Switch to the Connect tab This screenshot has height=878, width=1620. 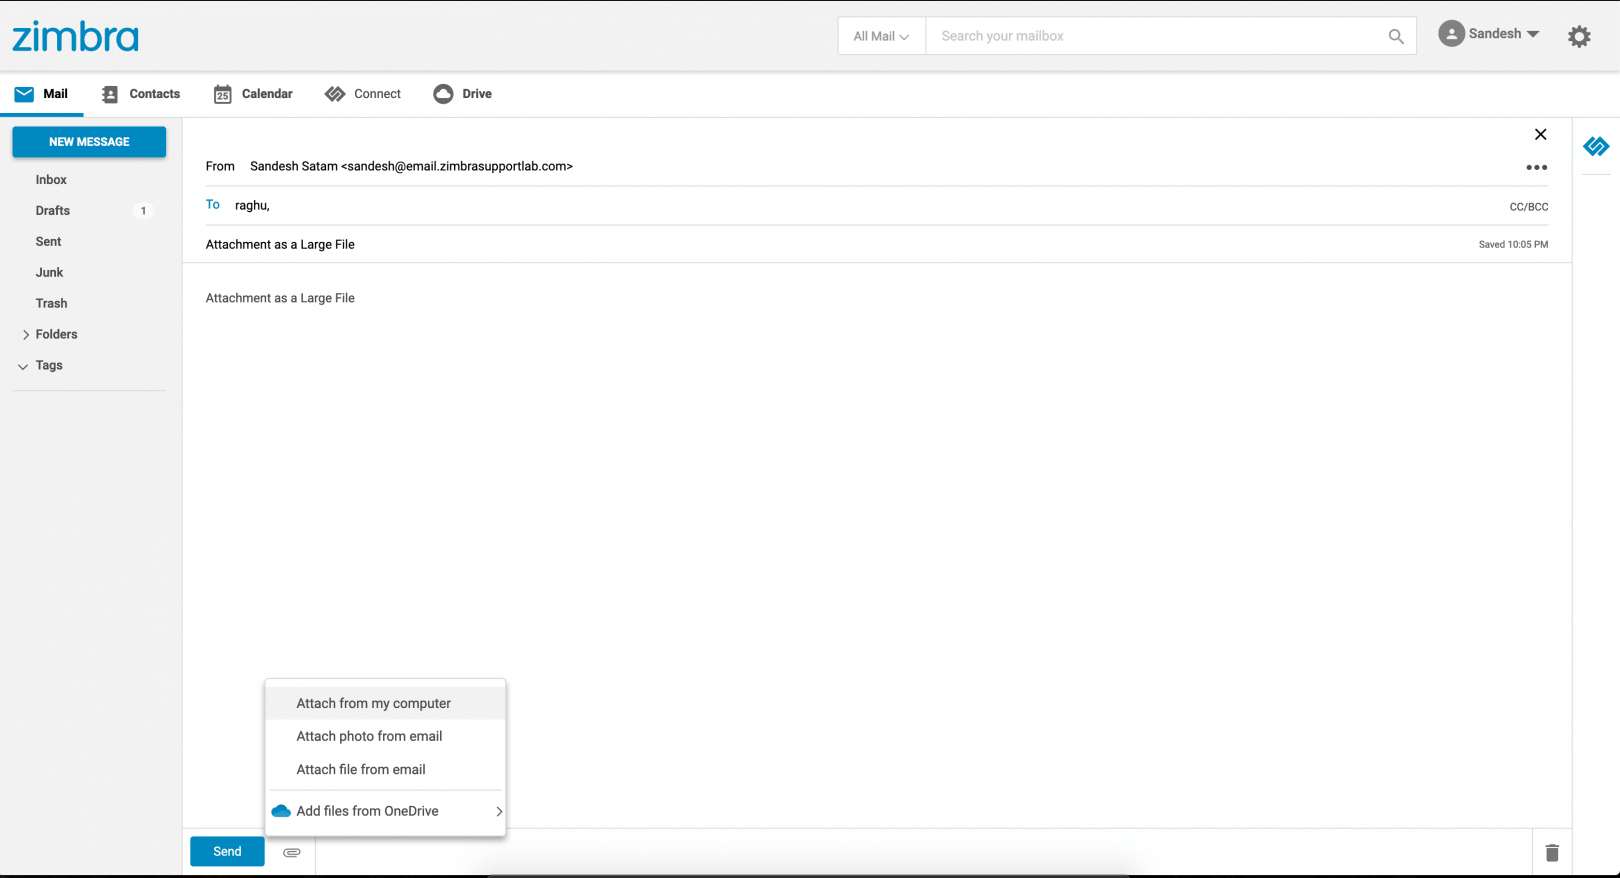tap(363, 94)
